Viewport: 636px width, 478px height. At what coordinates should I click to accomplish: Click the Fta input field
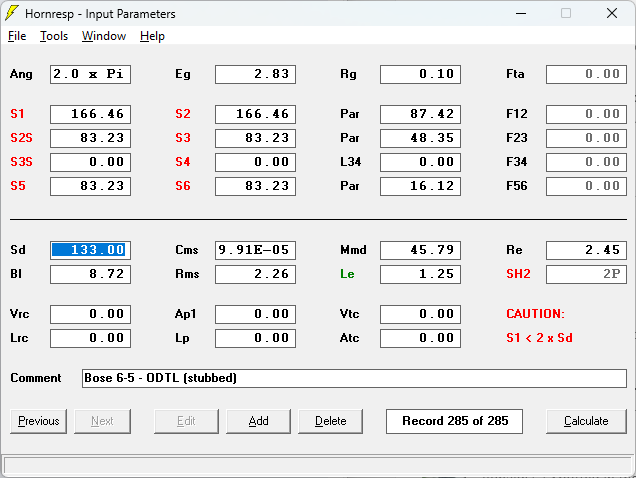click(586, 74)
